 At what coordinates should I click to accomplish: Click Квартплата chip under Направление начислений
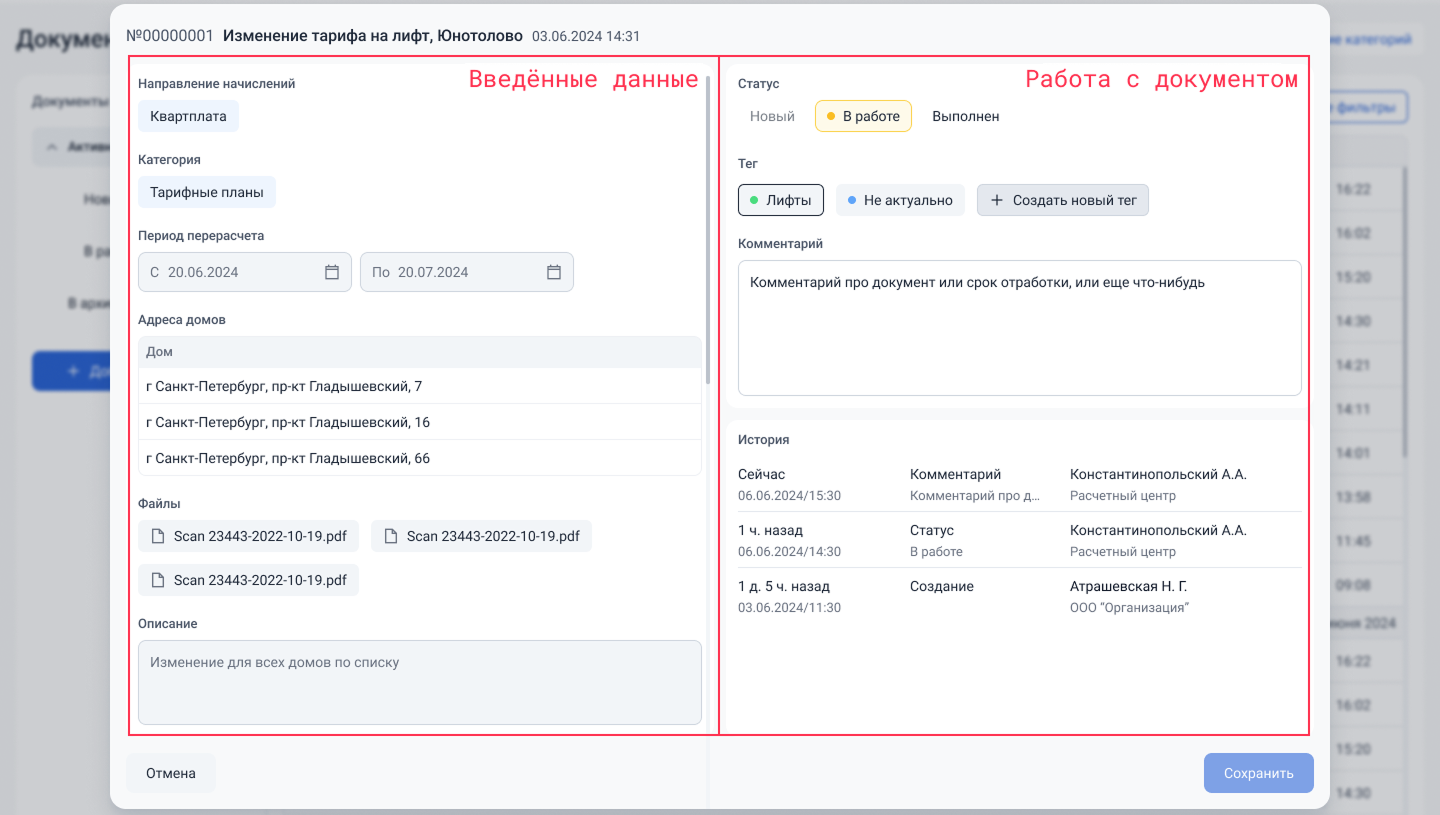pyautogui.click(x=188, y=116)
